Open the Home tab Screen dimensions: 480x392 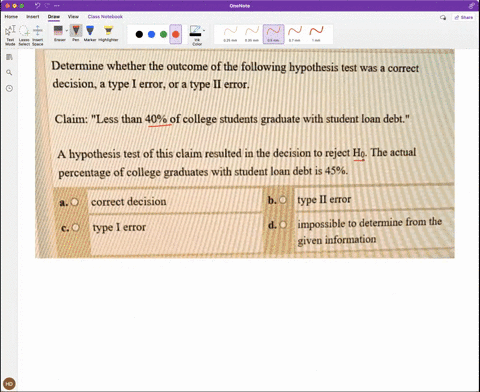pyautogui.click(x=11, y=17)
